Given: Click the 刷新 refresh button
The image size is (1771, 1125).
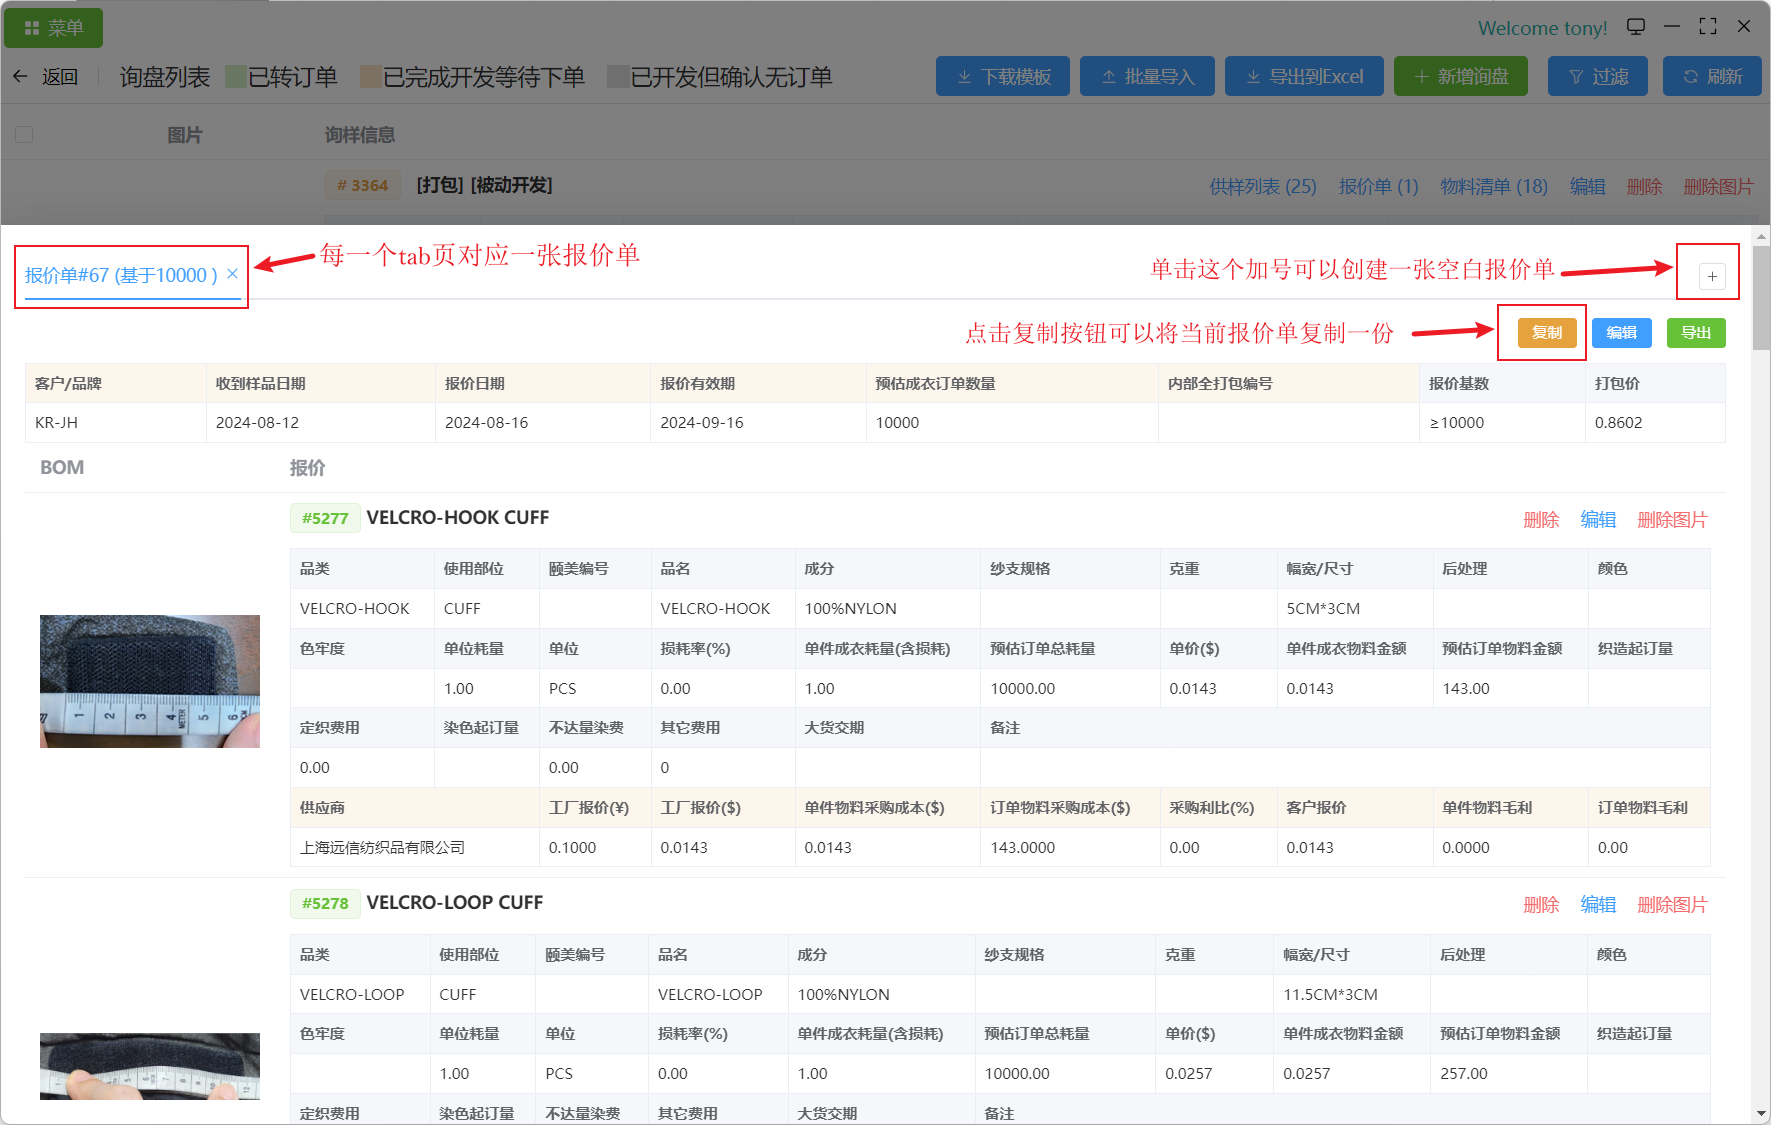Looking at the screenshot, I should (1712, 77).
